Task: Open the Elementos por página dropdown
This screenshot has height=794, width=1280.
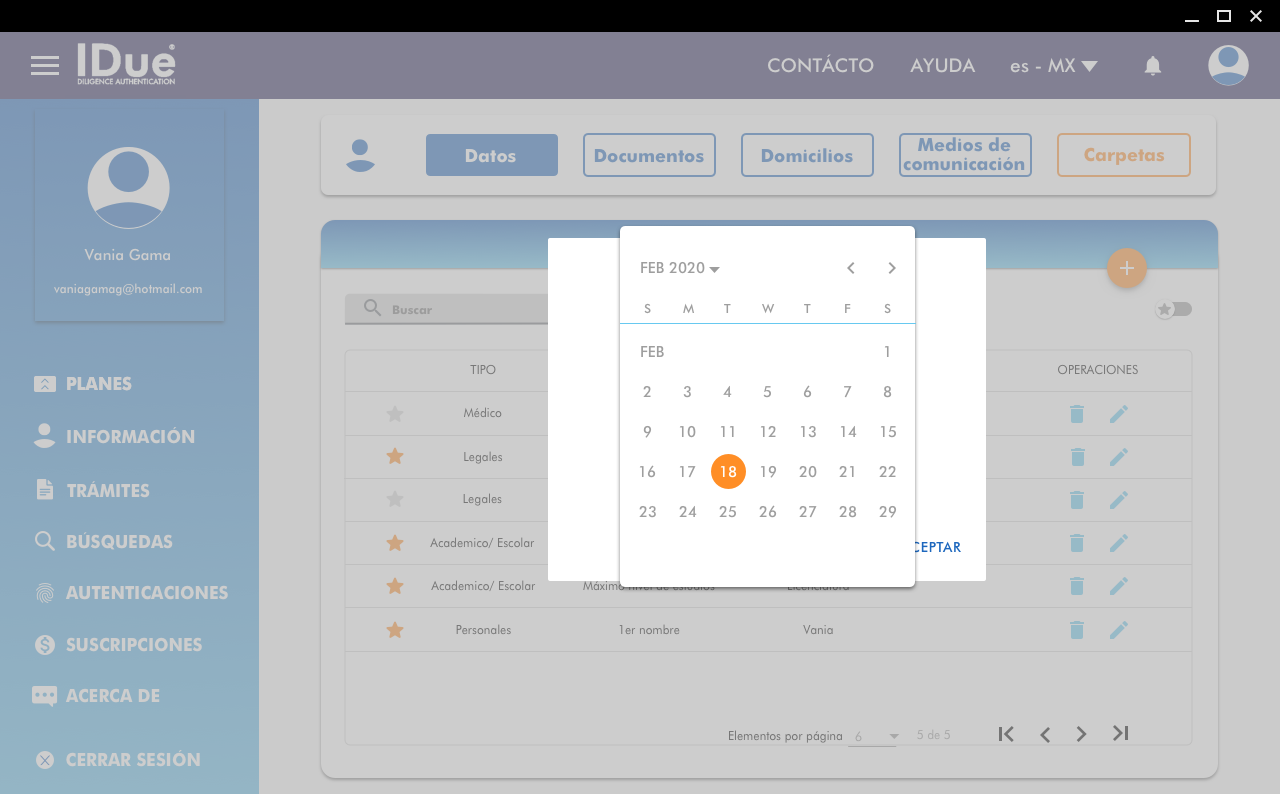Action: (875, 736)
